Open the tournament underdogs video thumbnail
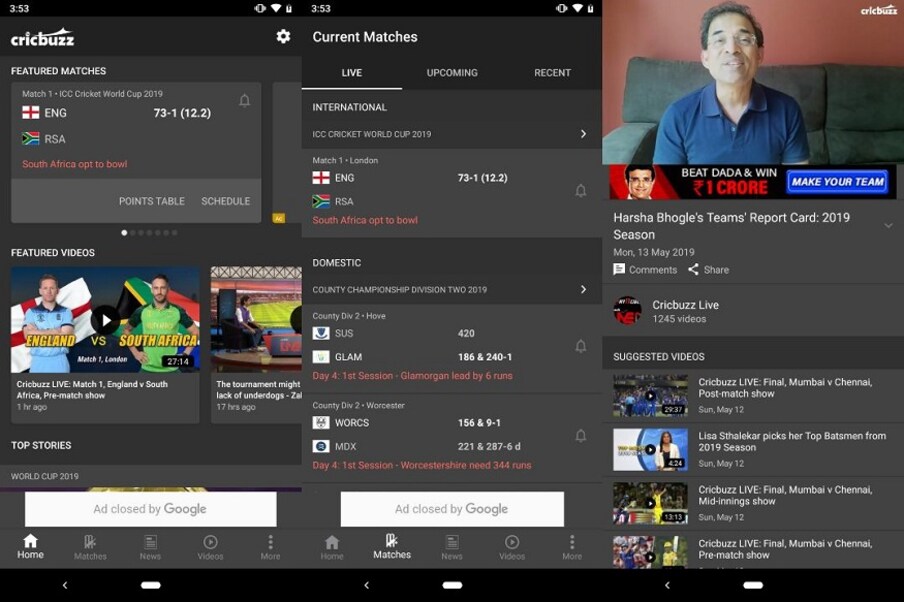The image size is (904, 602). [256, 319]
